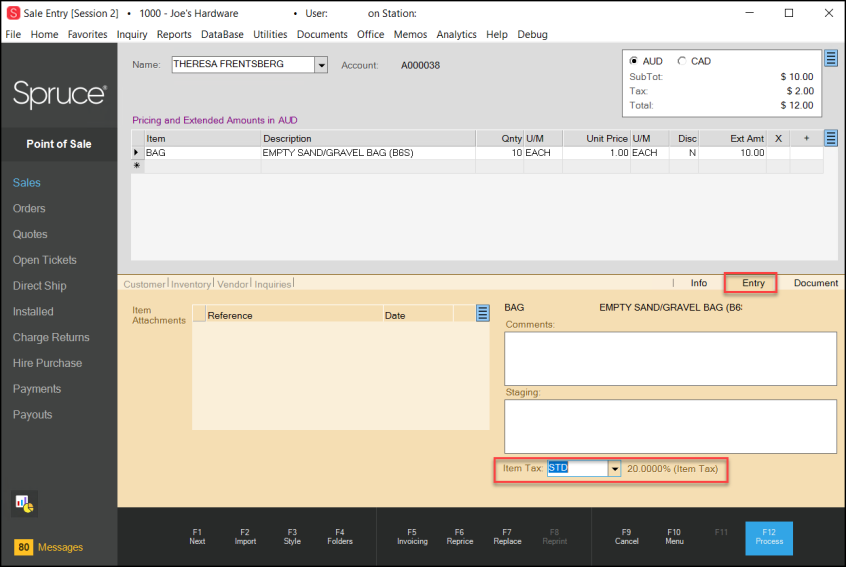This screenshot has width=846, height=567.
Task: Click the Item Tax STD field
Action: pyautogui.click(x=577, y=468)
